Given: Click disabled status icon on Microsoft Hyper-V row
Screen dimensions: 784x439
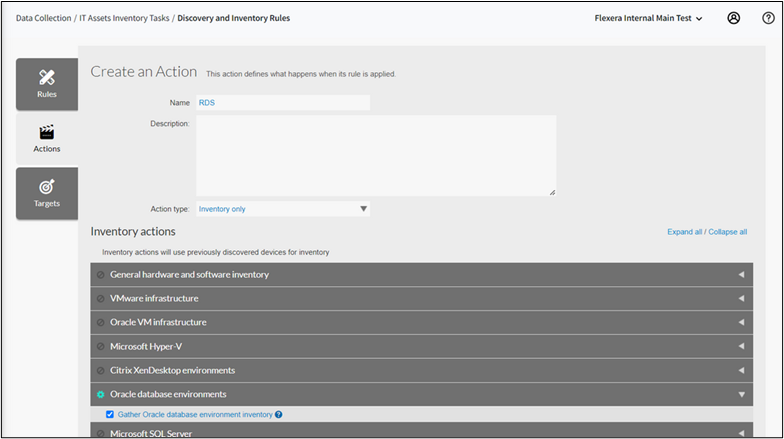Looking at the screenshot, I should coord(100,346).
